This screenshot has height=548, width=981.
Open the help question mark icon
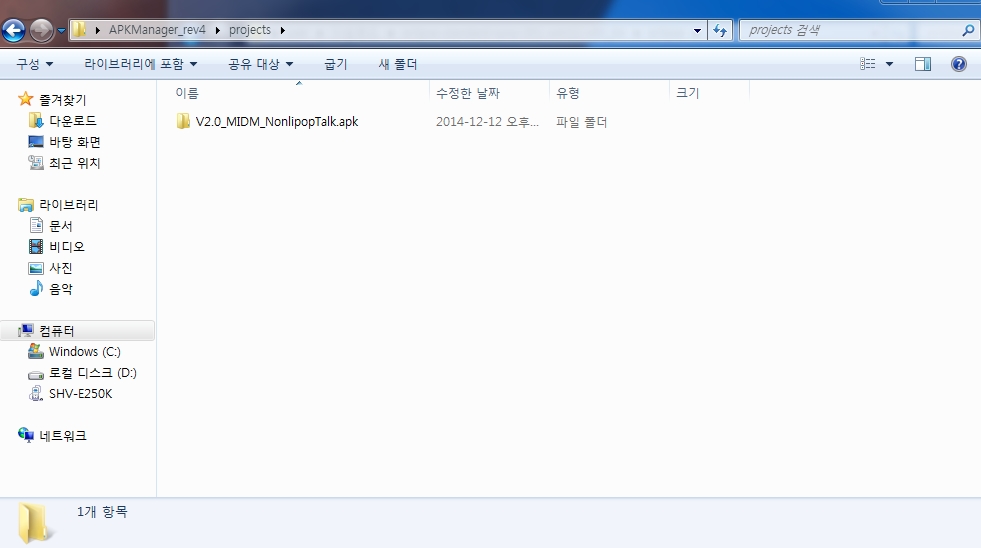[x=958, y=64]
